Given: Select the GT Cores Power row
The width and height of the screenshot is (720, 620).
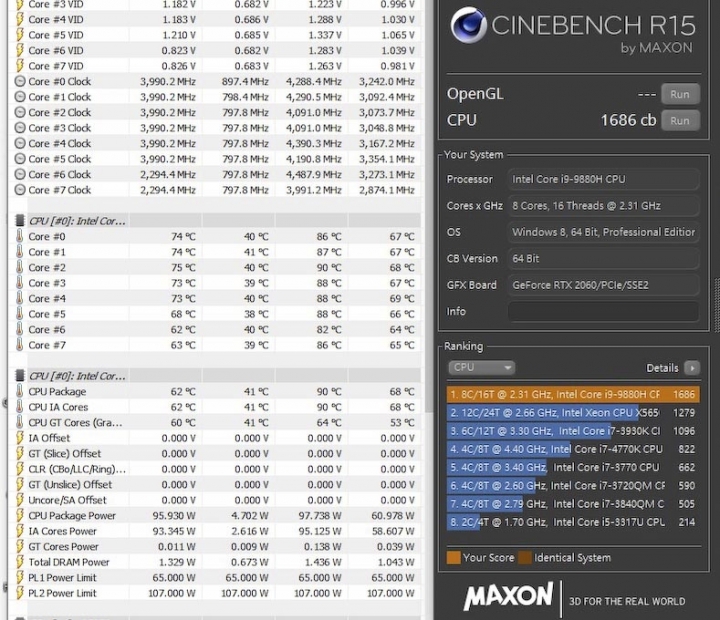Looking at the screenshot, I should 214,547.
